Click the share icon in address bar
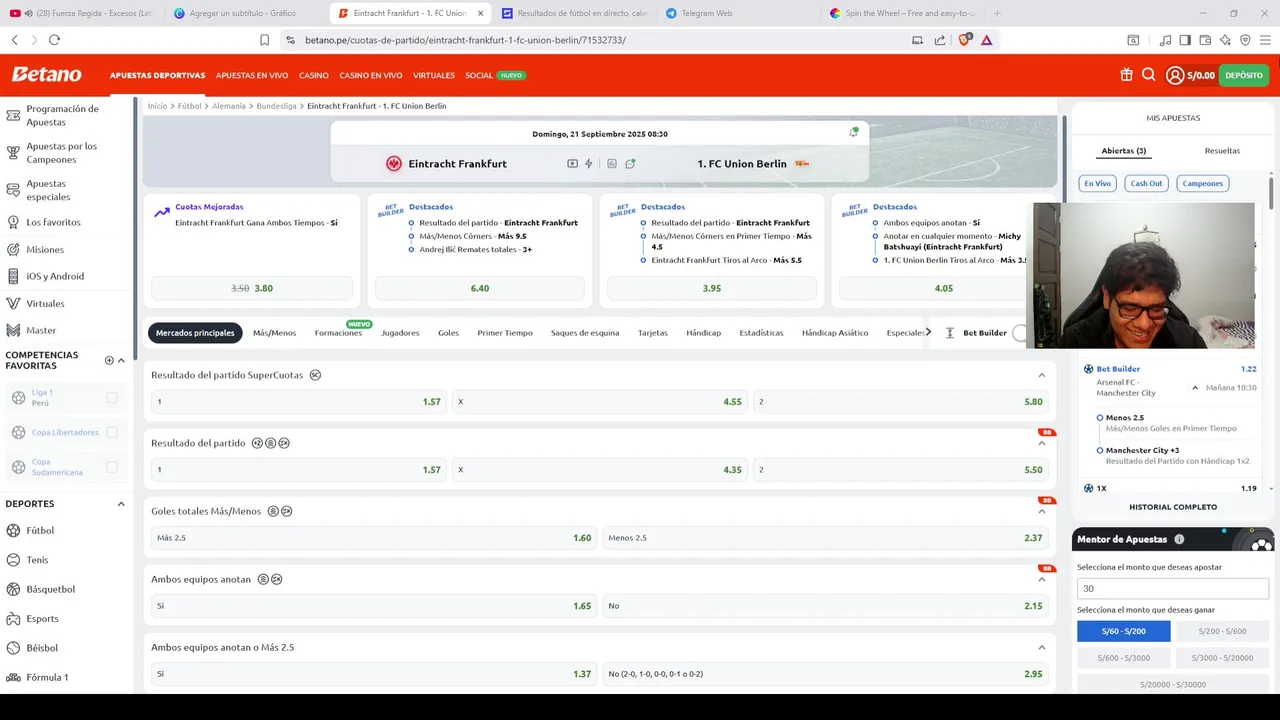This screenshot has height=720, width=1280. (x=940, y=40)
